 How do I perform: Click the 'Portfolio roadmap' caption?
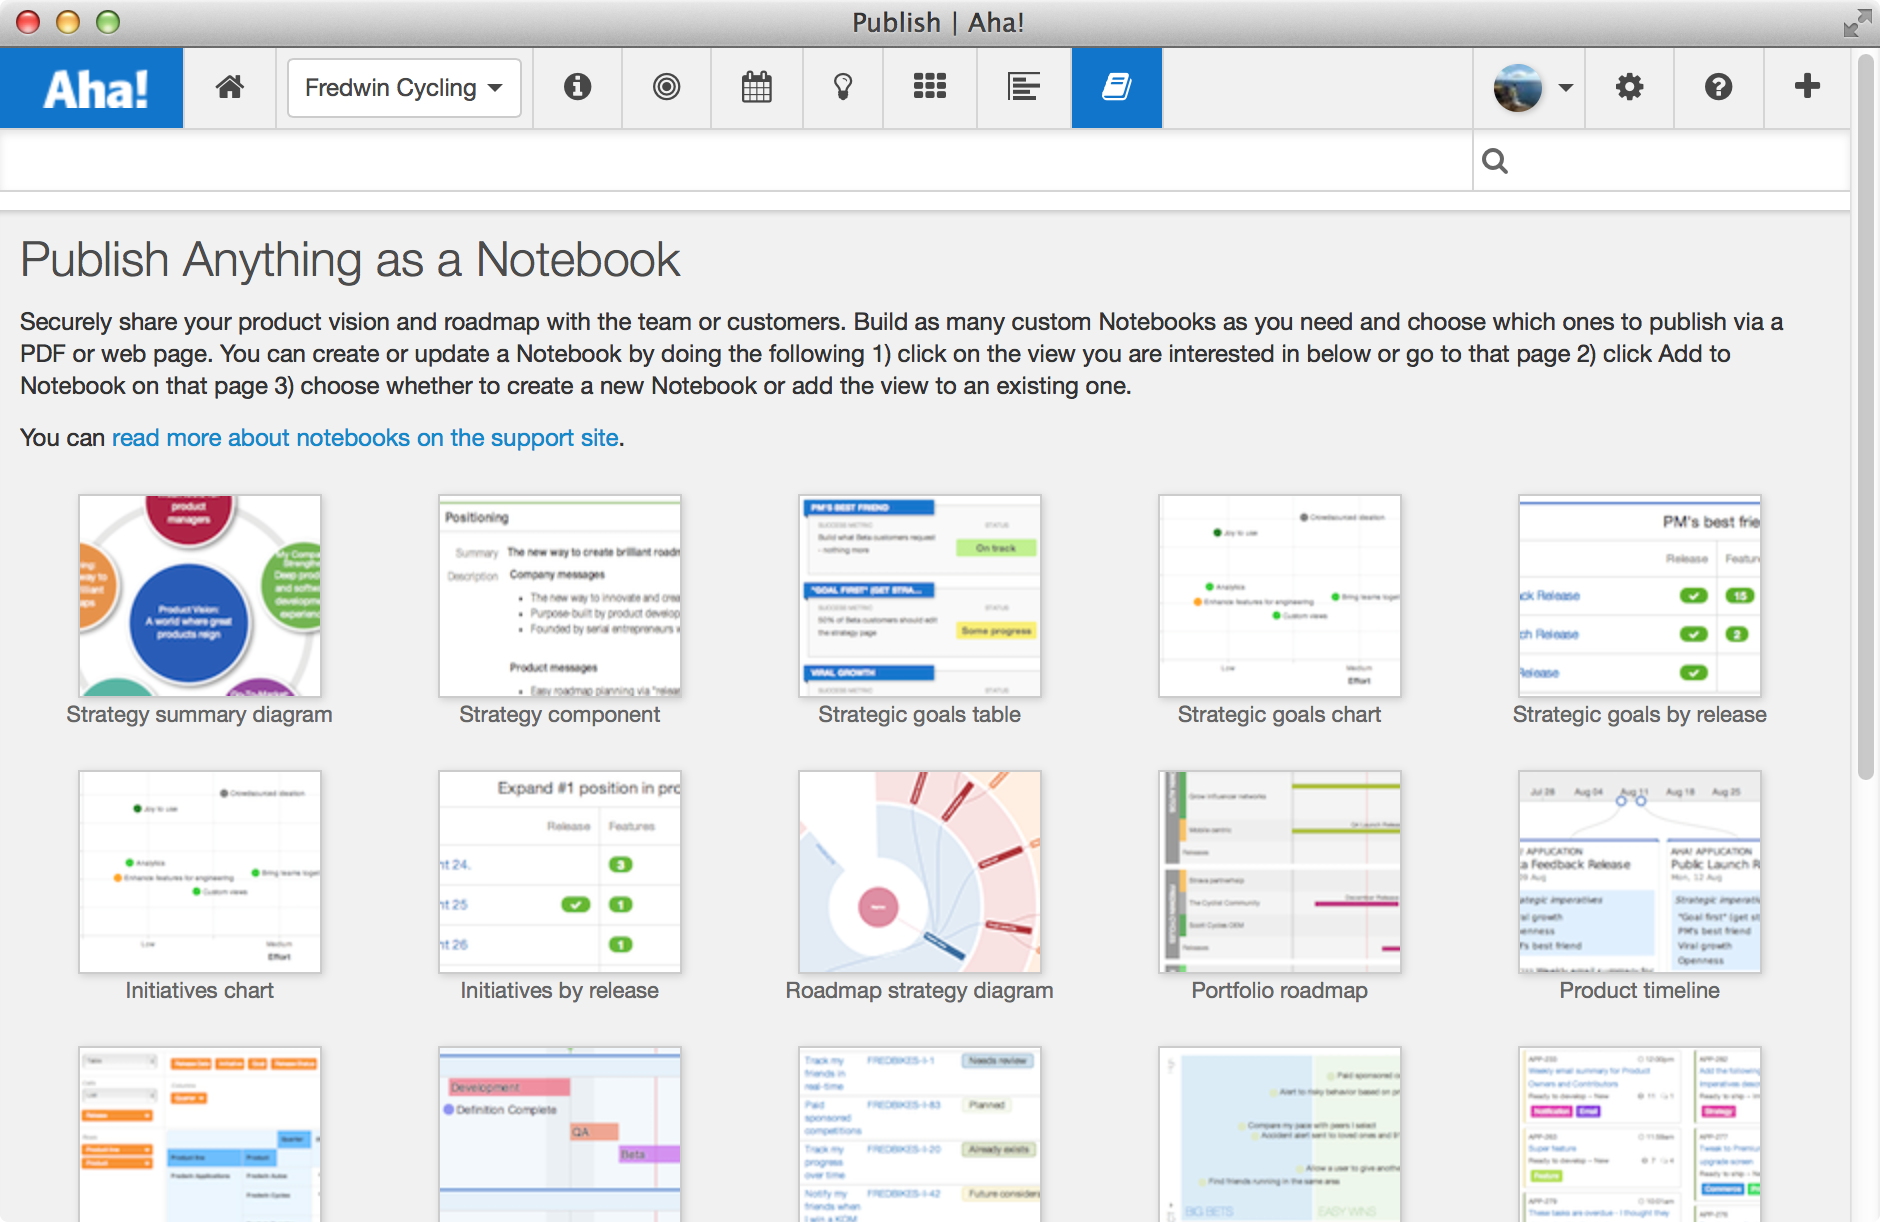click(1280, 991)
